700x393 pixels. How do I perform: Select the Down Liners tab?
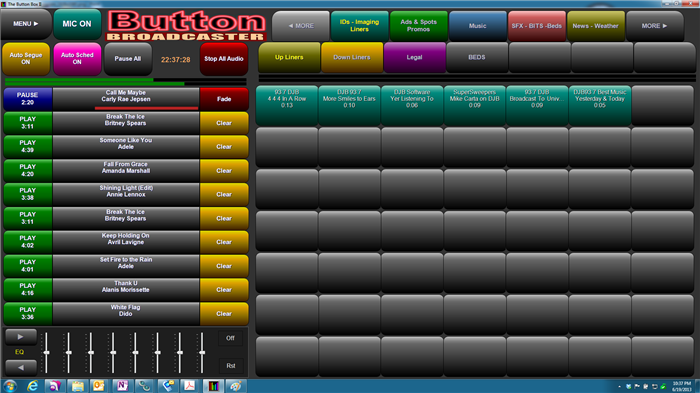click(x=352, y=57)
